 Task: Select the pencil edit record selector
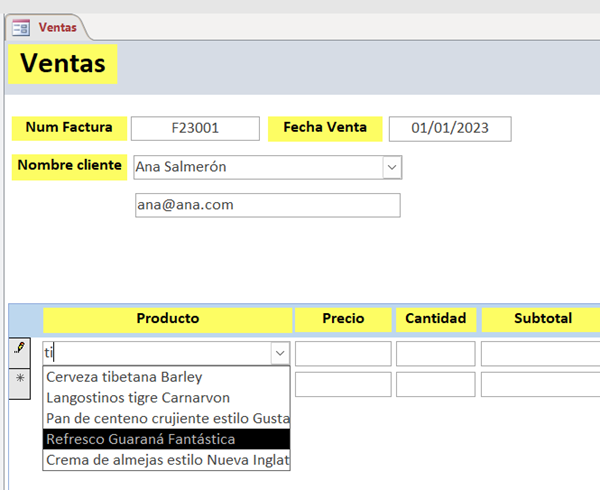20,352
